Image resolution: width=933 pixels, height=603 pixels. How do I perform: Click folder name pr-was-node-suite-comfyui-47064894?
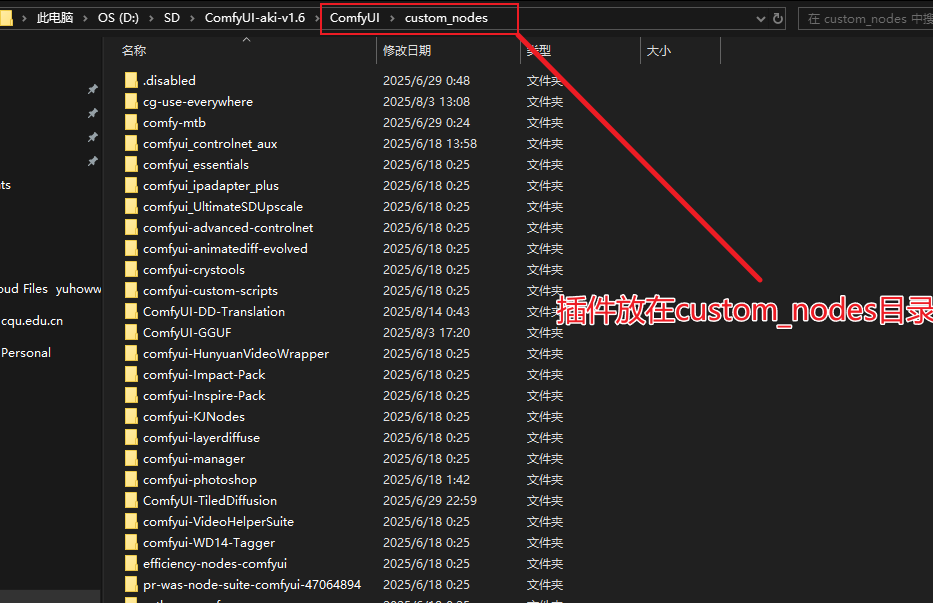(x=252, y=585)
